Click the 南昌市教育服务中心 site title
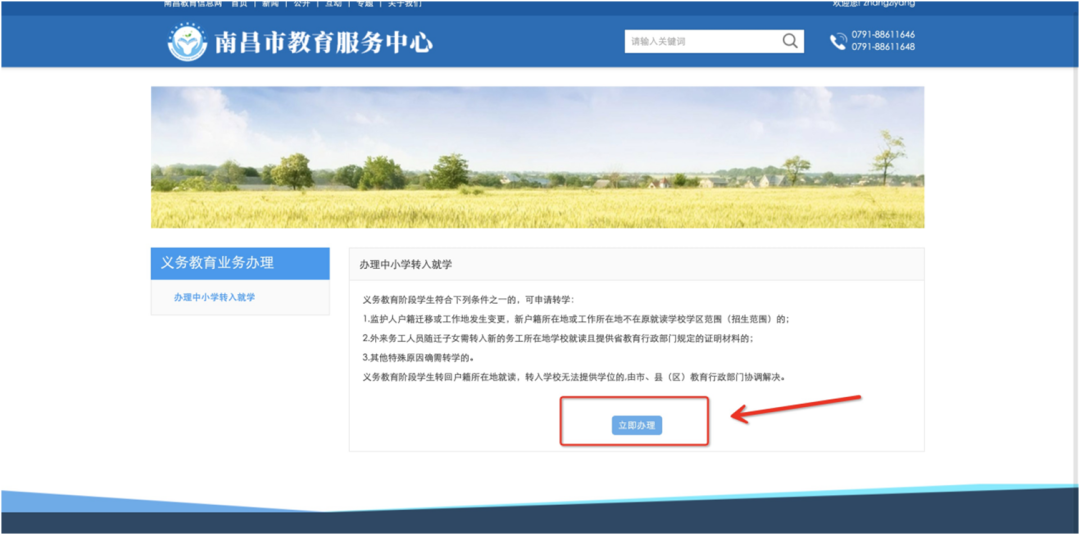1080x535 pixels. pyautogui.click(x=324, y=43)
